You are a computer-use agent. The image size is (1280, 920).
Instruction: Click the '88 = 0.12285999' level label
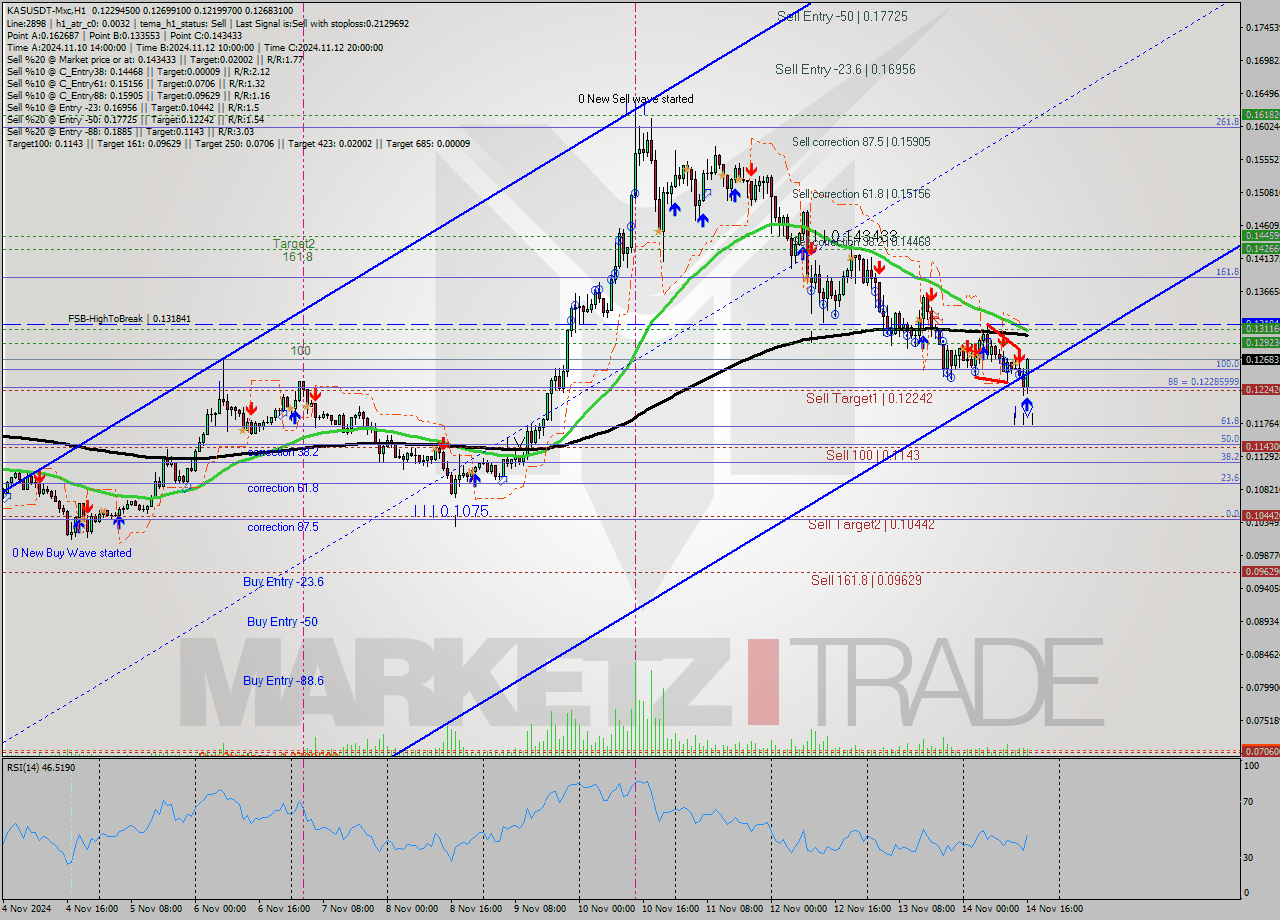(1203, 382)
